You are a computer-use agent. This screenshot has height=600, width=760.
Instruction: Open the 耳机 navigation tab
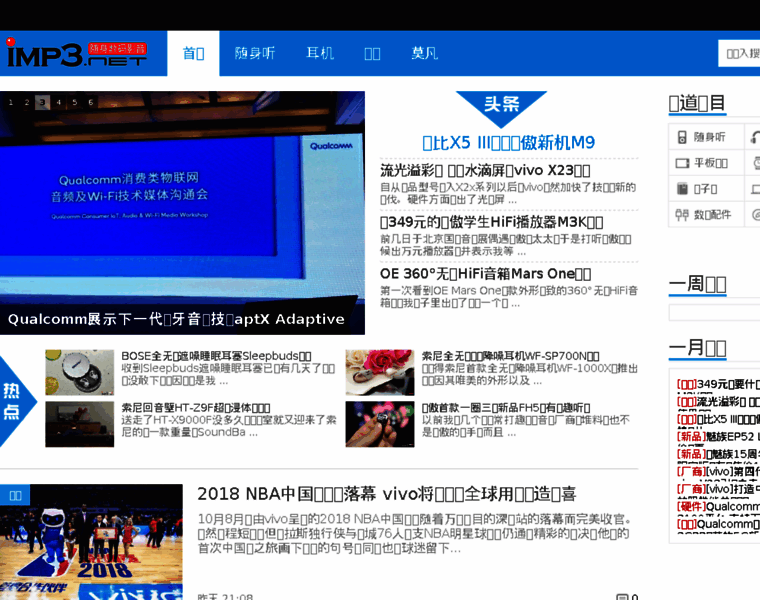tap(320, 53)
